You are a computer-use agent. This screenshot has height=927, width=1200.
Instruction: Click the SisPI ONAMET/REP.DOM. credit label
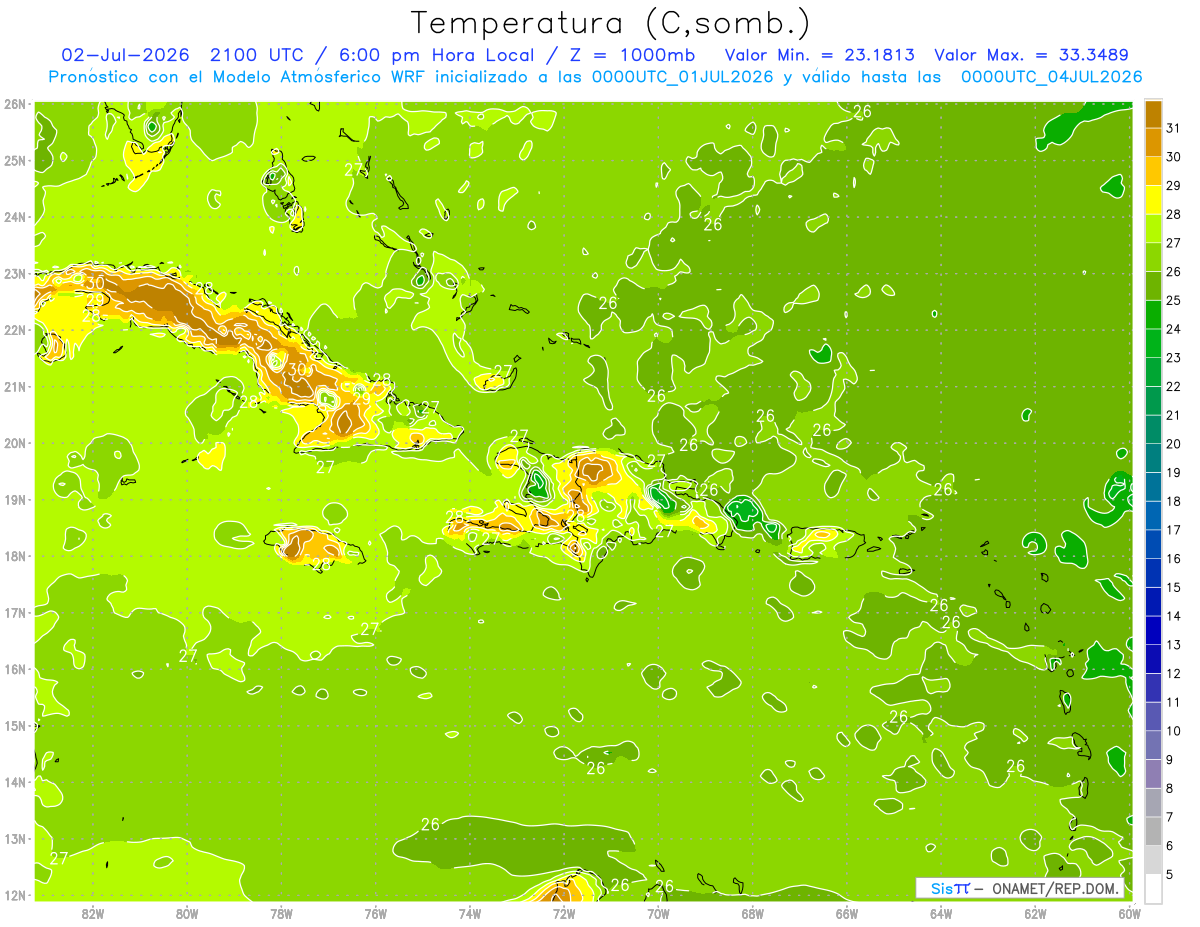[1020, 888]
